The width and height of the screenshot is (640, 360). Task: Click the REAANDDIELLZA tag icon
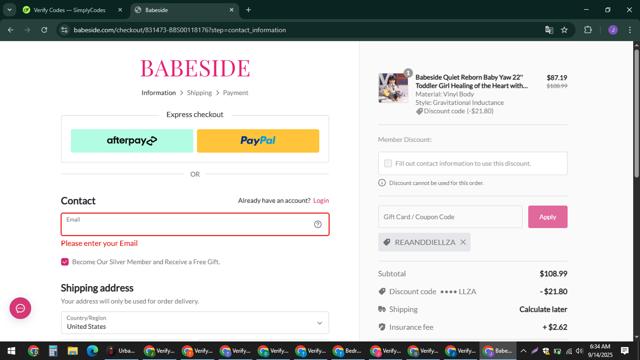(387, 242)
